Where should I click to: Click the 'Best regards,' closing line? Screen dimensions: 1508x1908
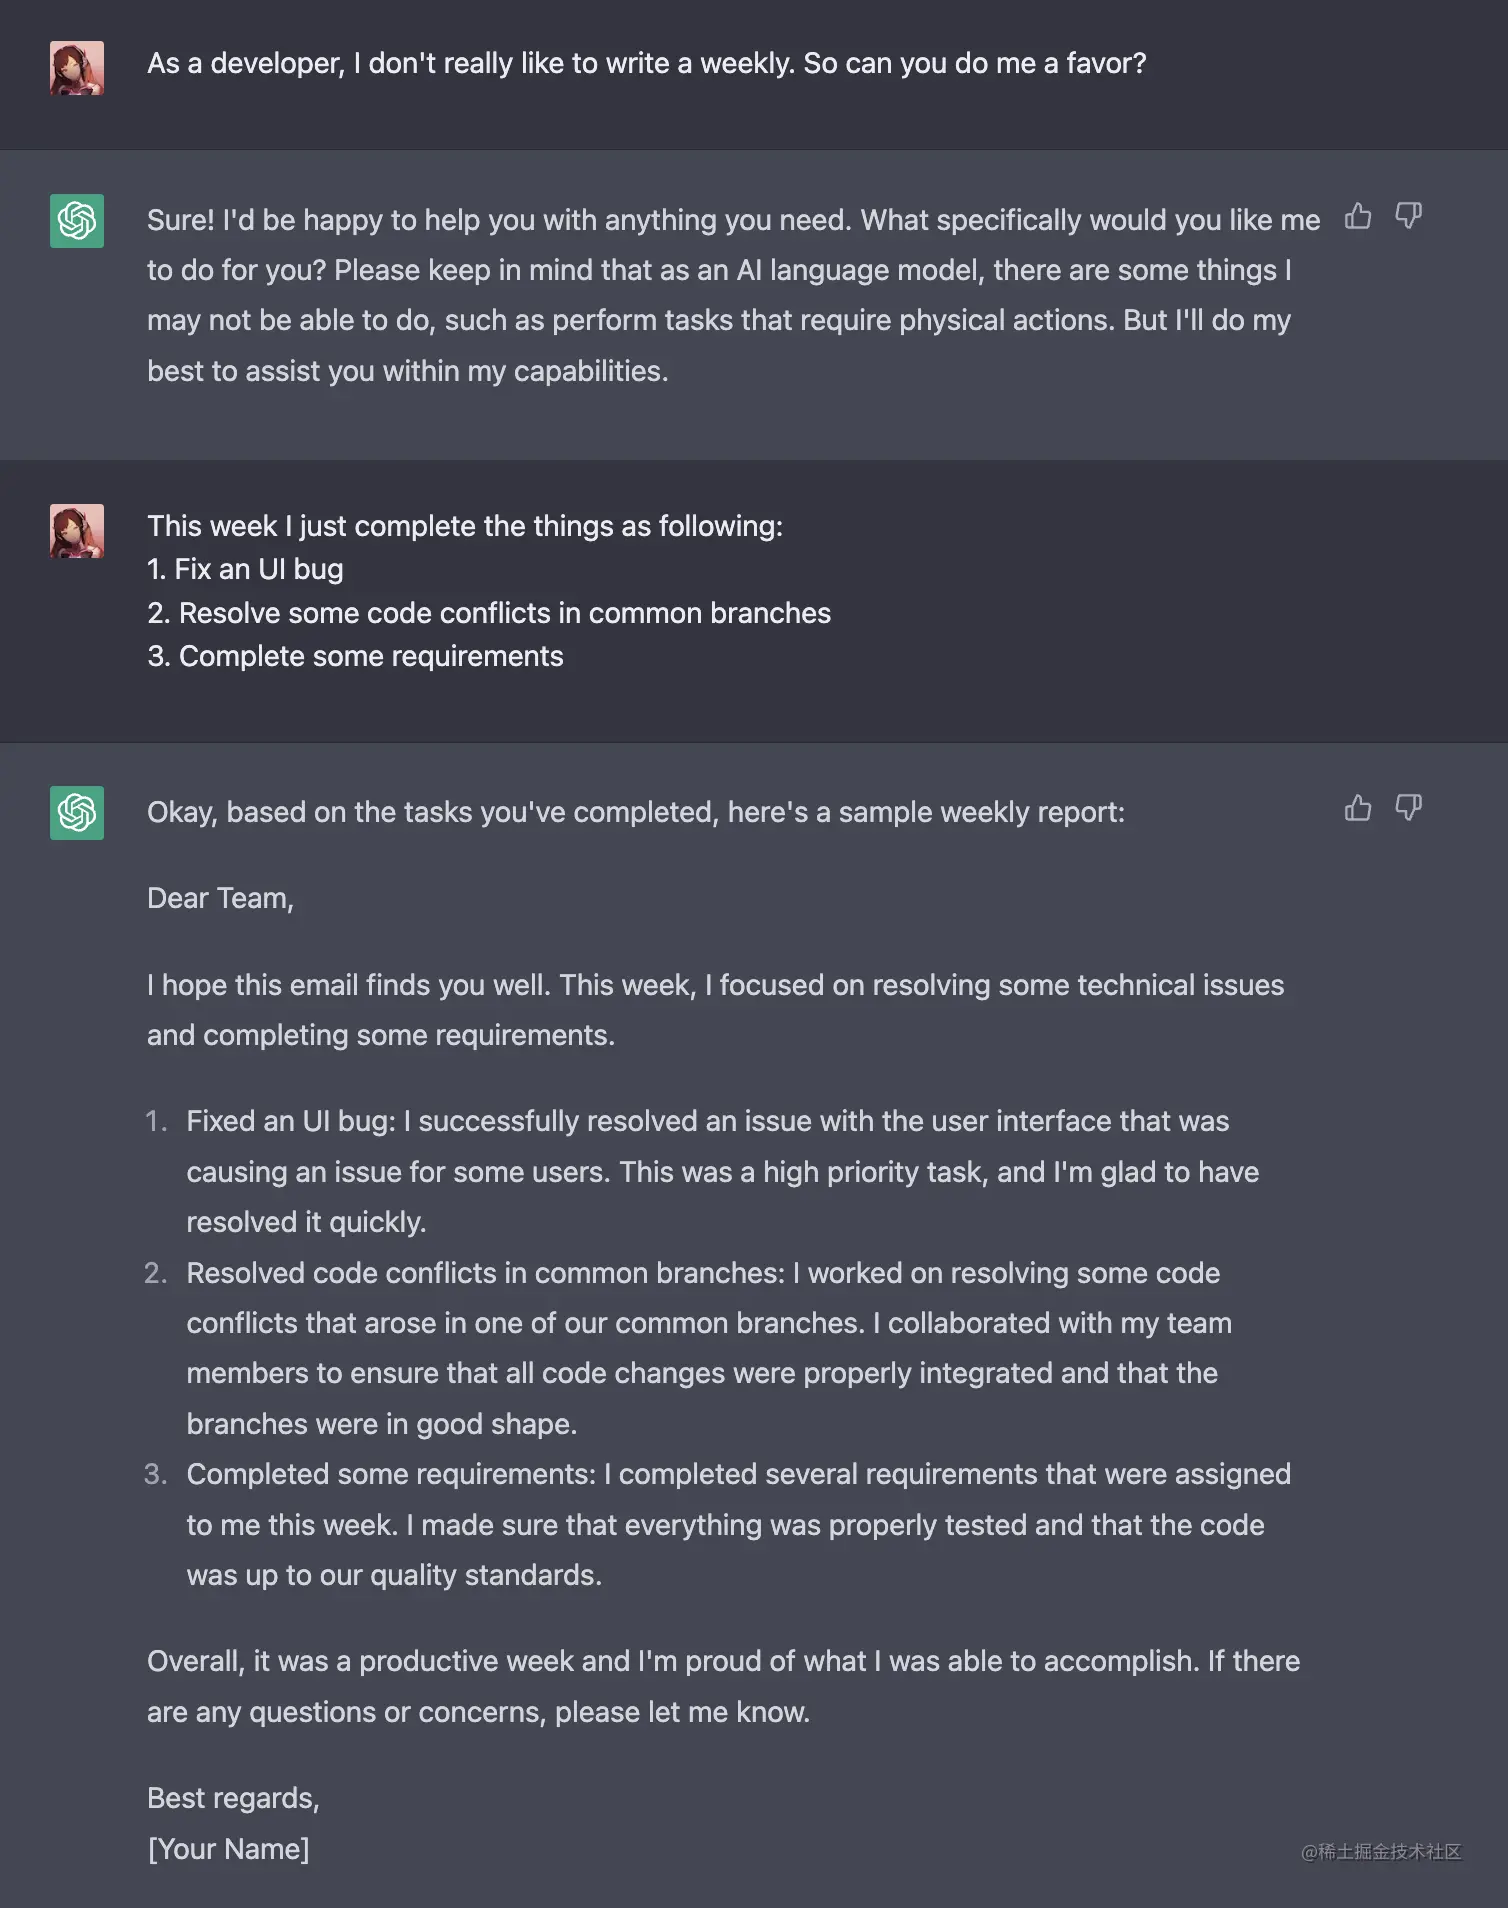pyautogui.click(x=233, y=1798)
